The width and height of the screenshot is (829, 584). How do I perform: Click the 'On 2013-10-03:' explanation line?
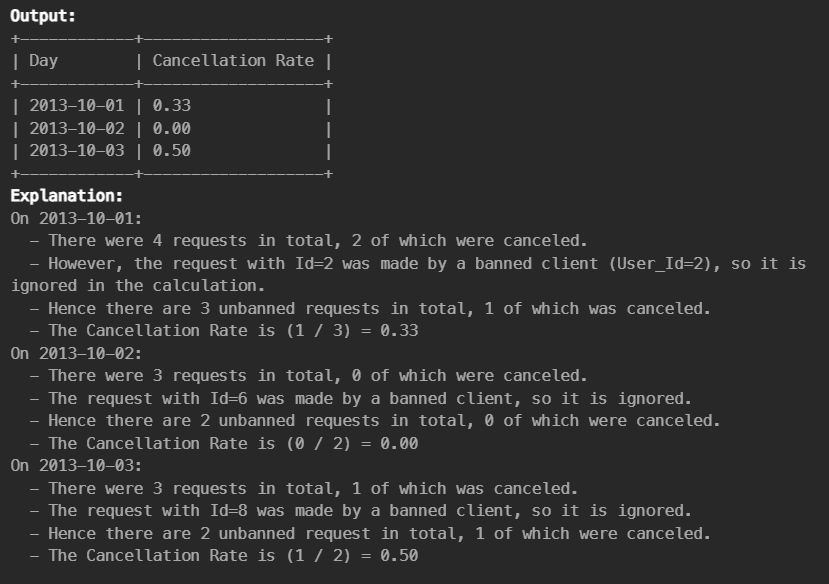(76, 466)
